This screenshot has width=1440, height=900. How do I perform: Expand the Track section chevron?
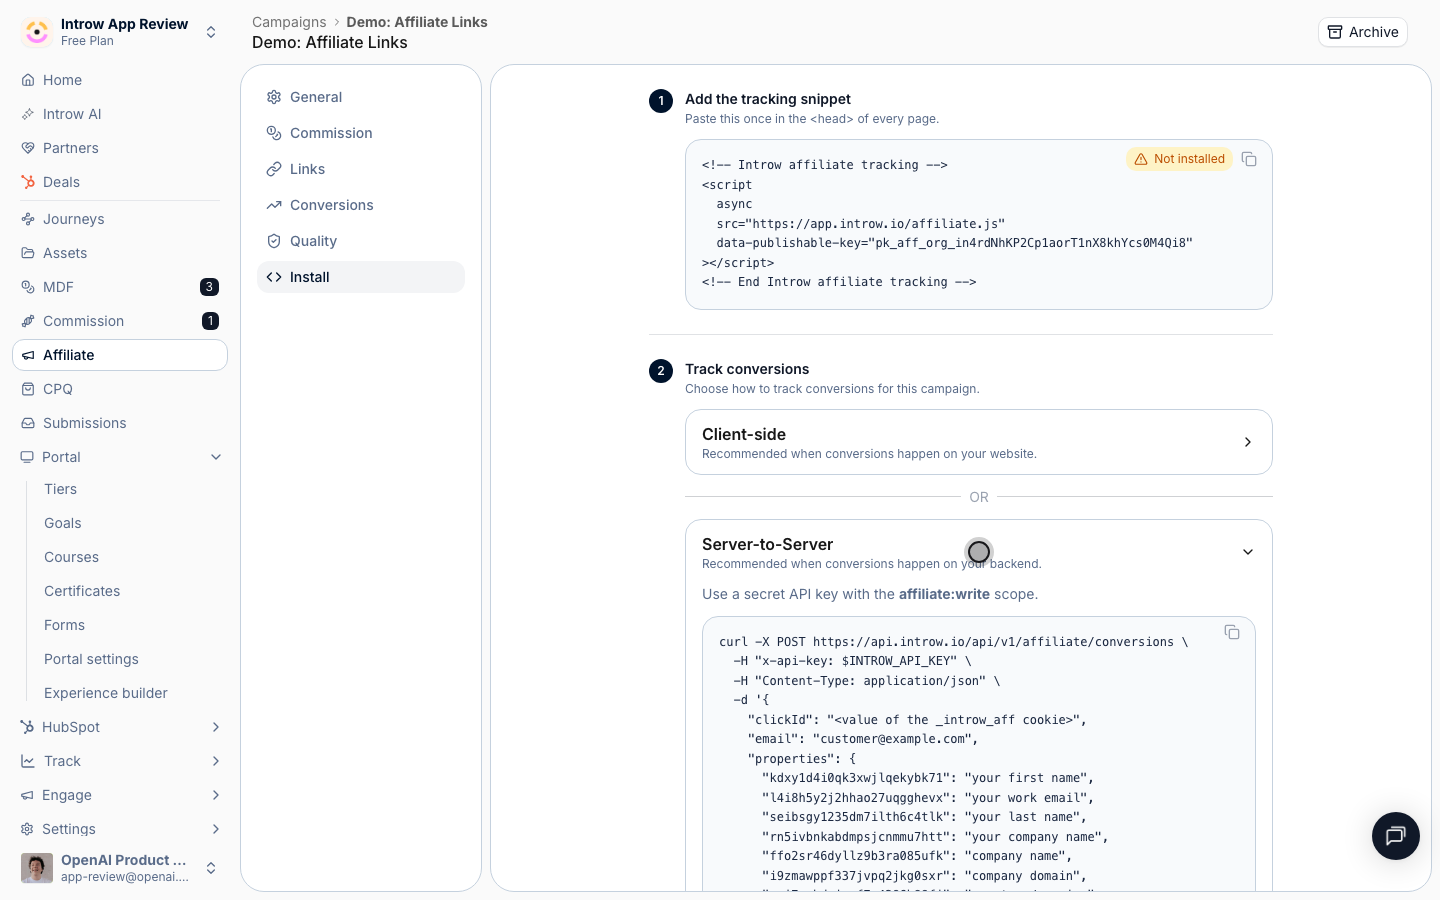(x=216, y=761)
